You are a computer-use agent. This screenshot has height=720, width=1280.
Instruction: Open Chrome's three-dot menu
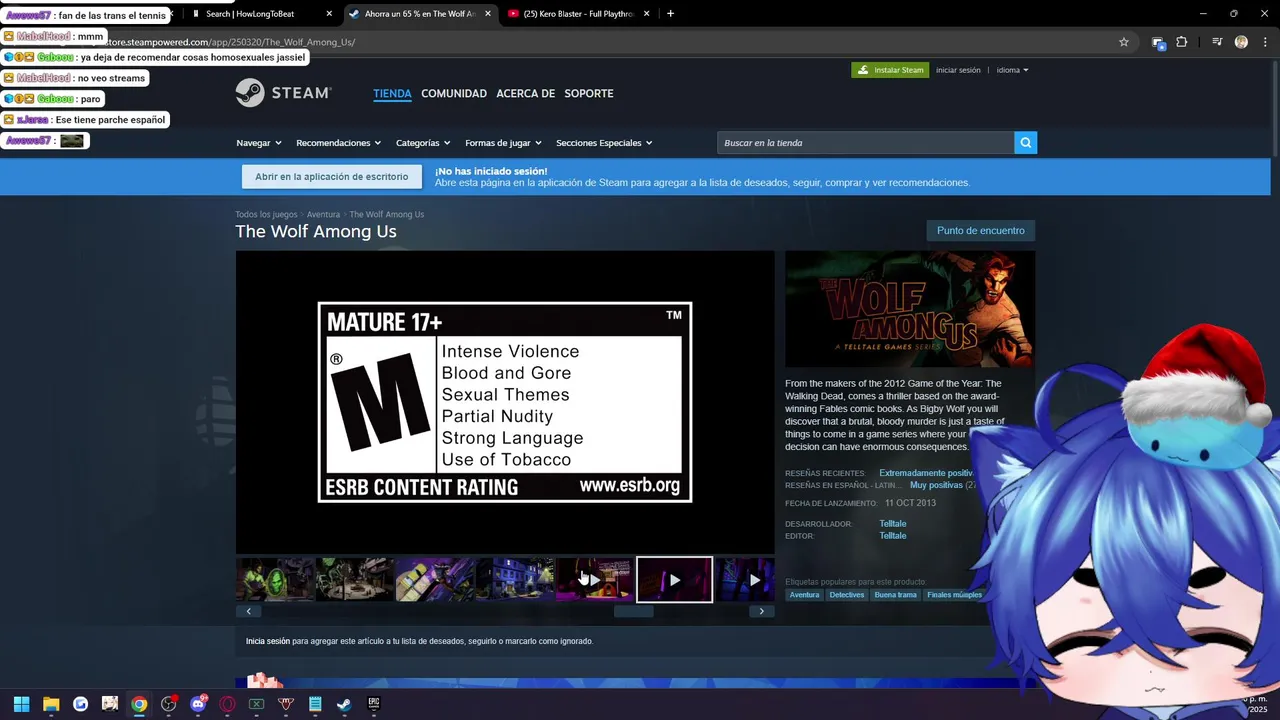tap(1264, 42)
